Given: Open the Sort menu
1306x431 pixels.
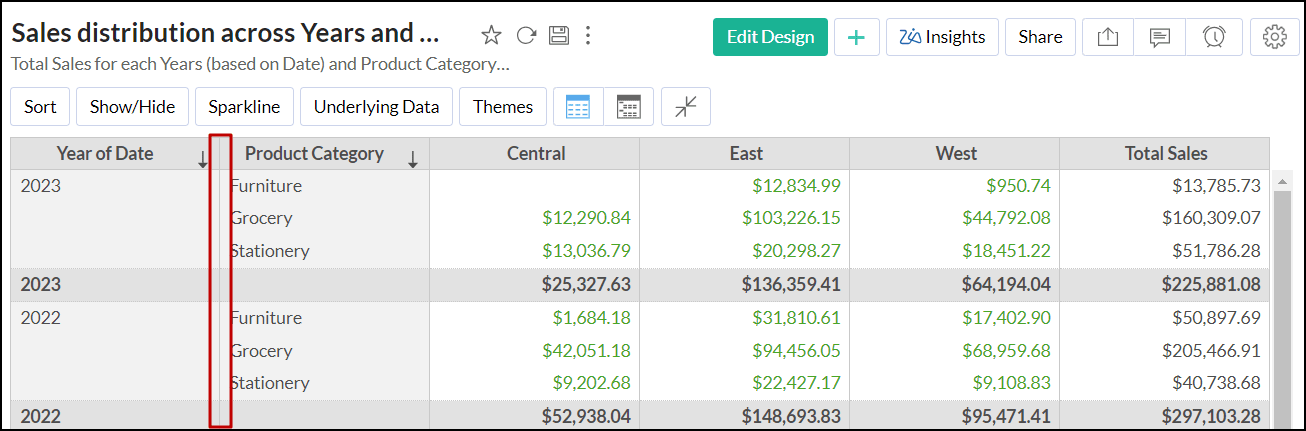Looking at the screenshot, I should [x=40, y=107].
